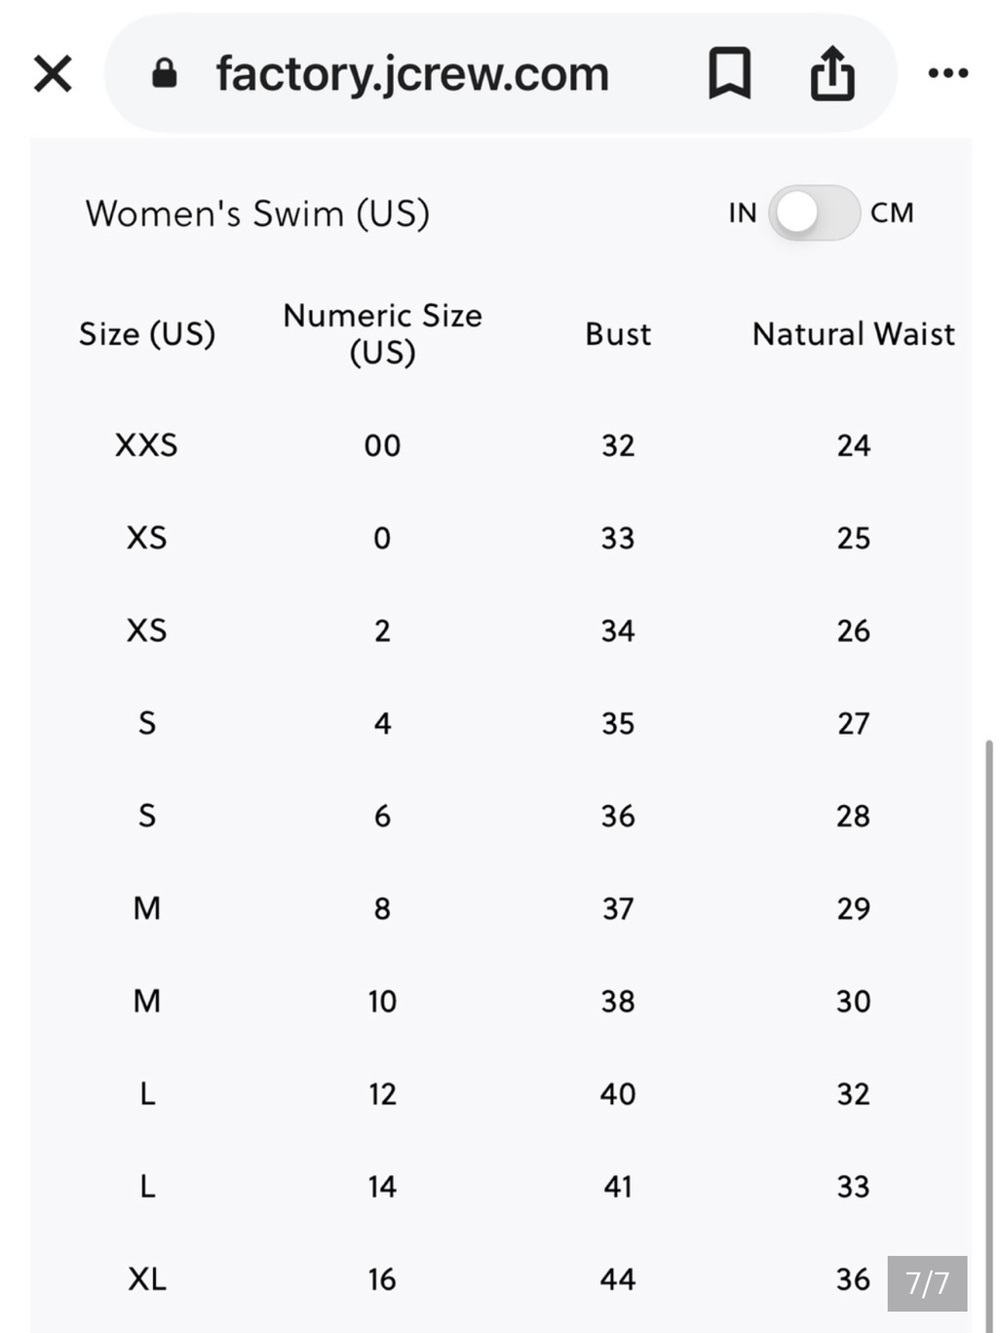This screenshot has width=1000, height=1333.
Task: Bookmark this page
Action: click(729, 73)
